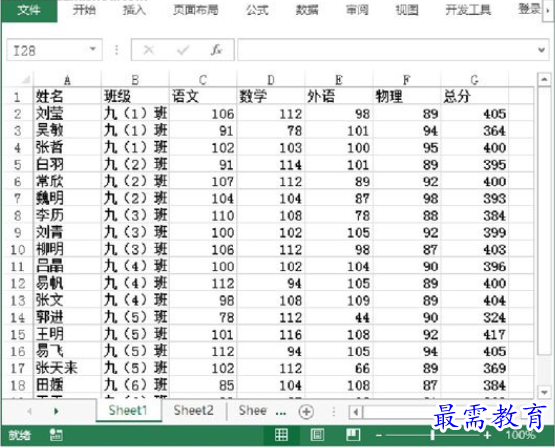Switch to Page Break Preview icon
The image size is (555, 448).
point(353,435)
